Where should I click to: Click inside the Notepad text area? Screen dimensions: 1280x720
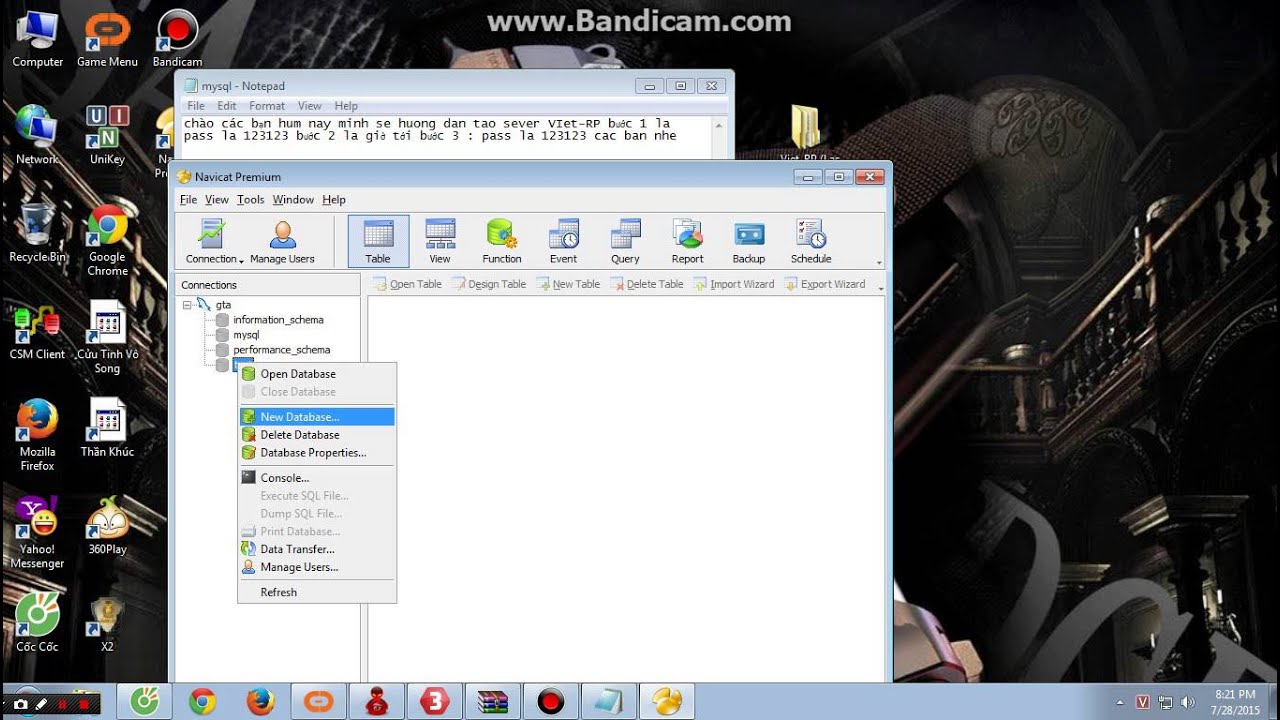click(x=446, y=137)
